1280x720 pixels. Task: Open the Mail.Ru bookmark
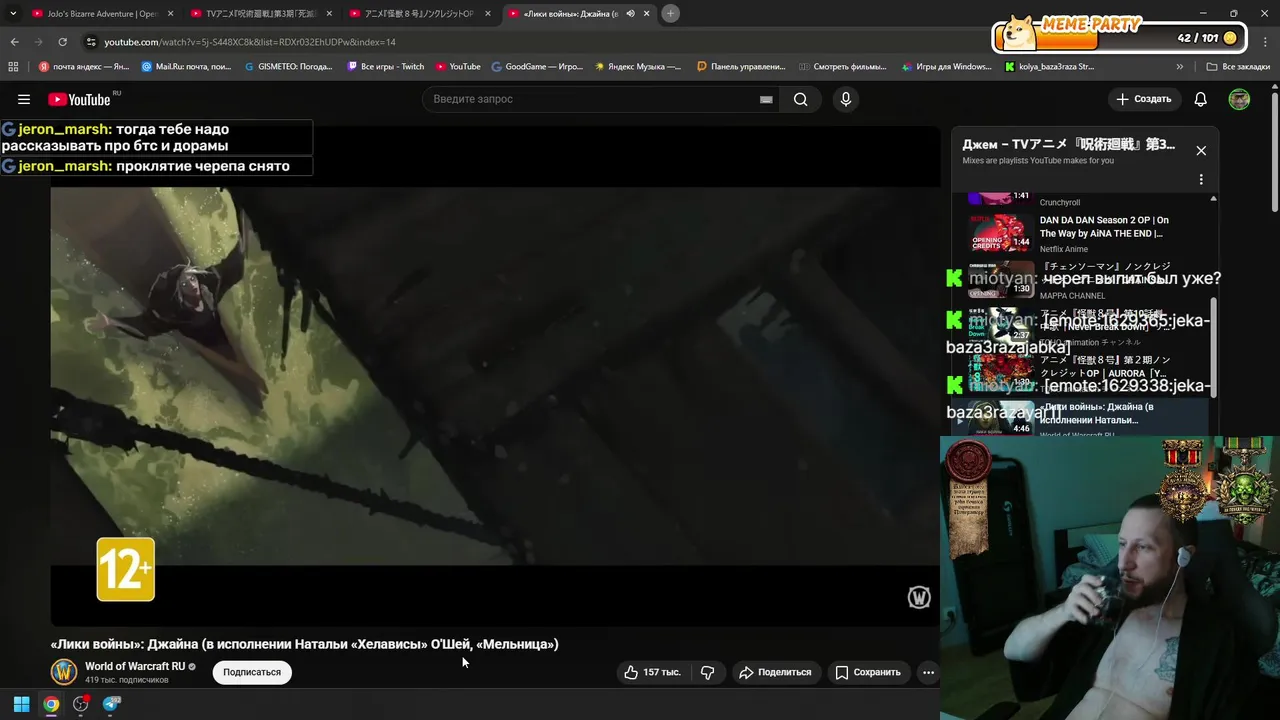pos(187,67)
